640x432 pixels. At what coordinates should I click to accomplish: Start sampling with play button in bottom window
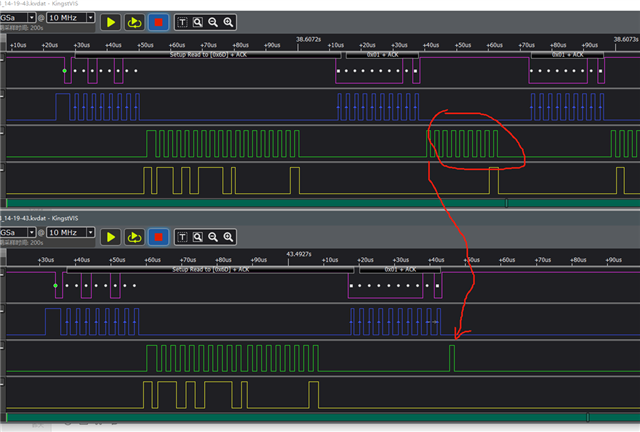click(110, 237)
